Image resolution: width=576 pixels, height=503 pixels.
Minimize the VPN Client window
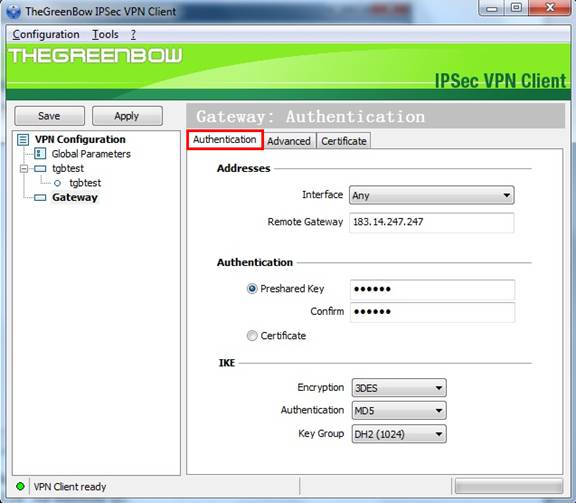pyautogui.click(x=492, y=8)
